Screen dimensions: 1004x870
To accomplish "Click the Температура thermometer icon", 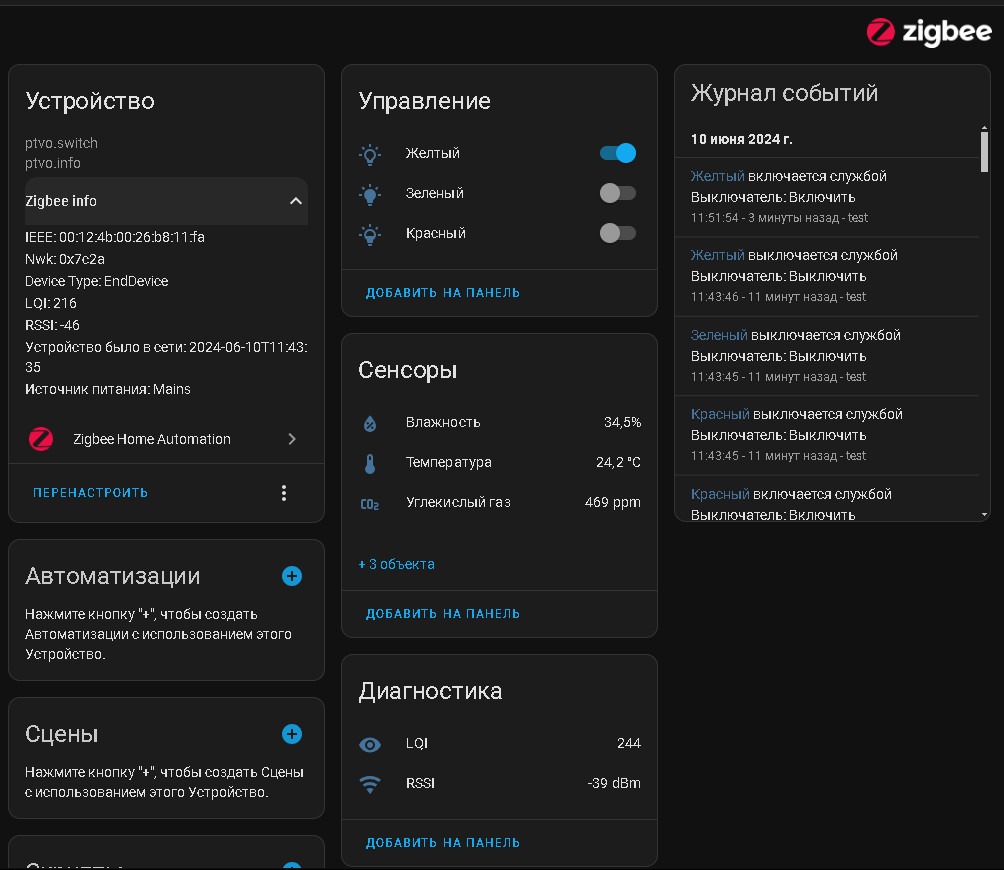I will 370,463.
